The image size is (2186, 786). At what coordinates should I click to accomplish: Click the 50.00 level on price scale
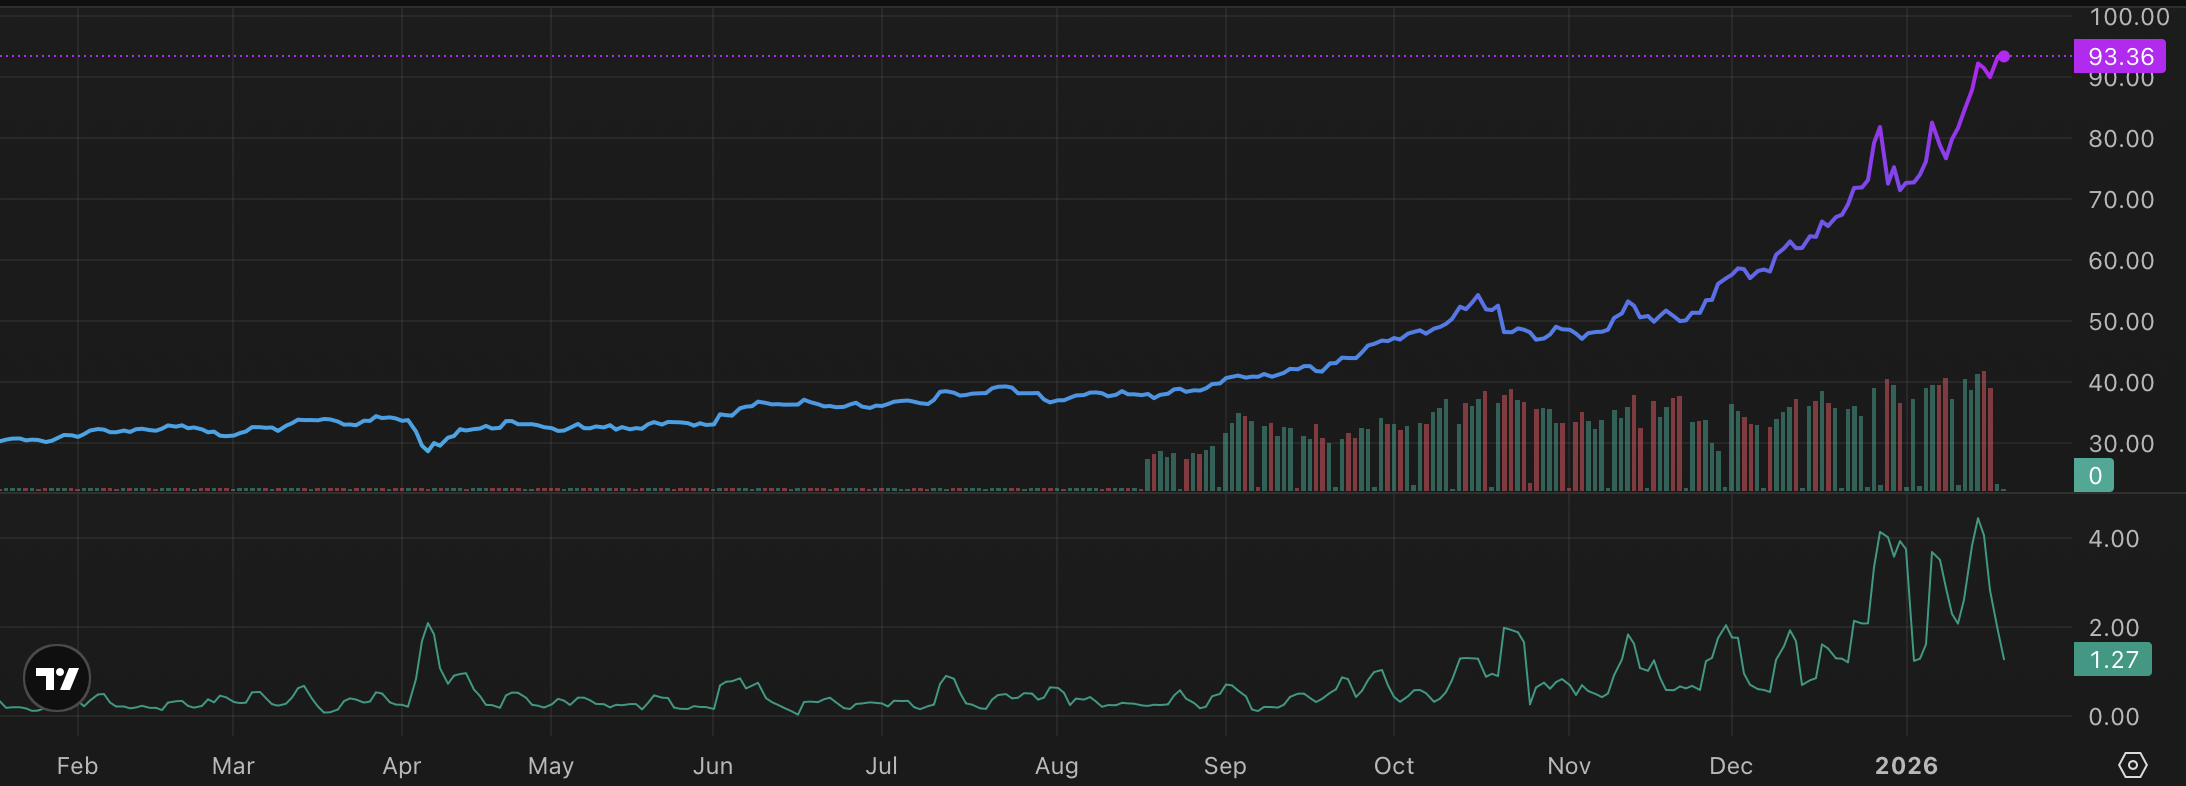[x=2121, y=322]
